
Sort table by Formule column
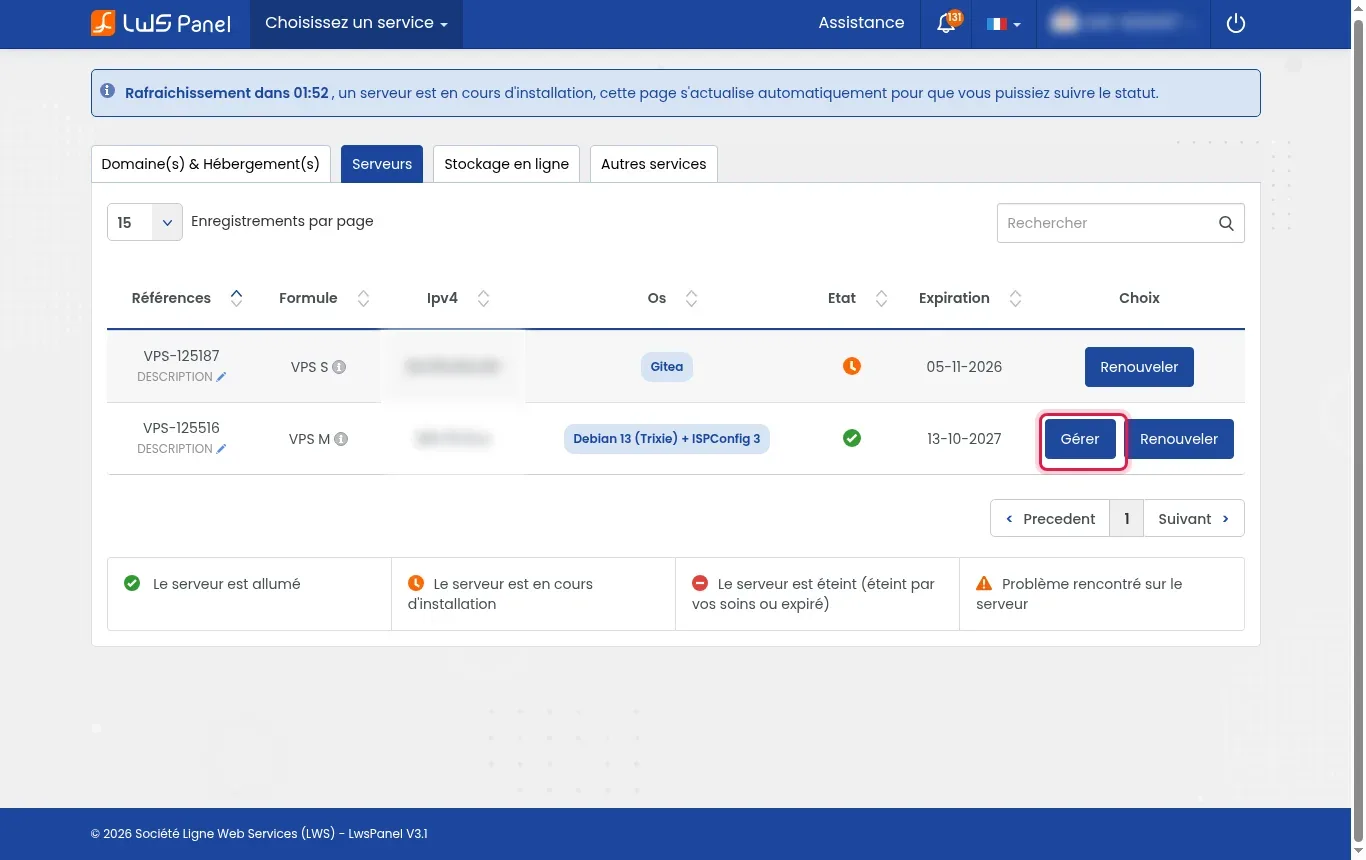click(363, 298)
